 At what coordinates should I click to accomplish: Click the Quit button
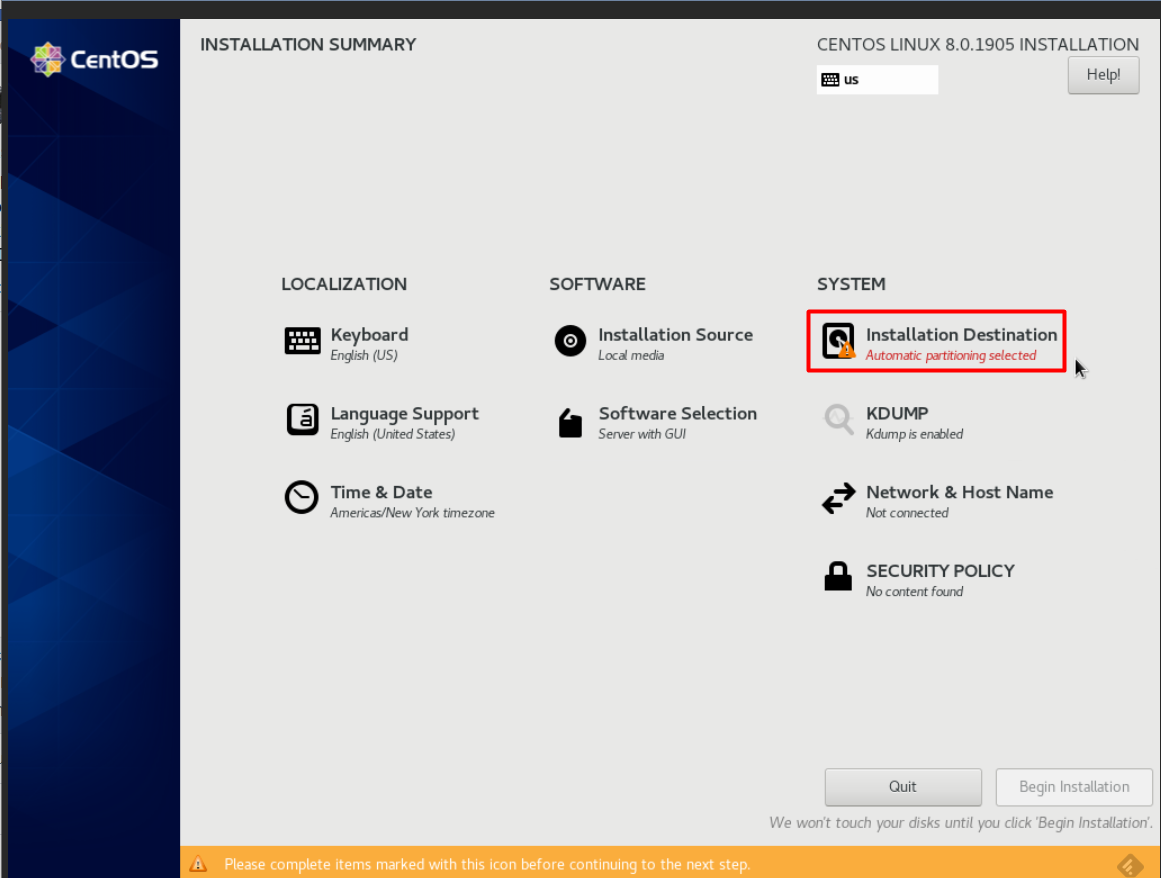903,786
